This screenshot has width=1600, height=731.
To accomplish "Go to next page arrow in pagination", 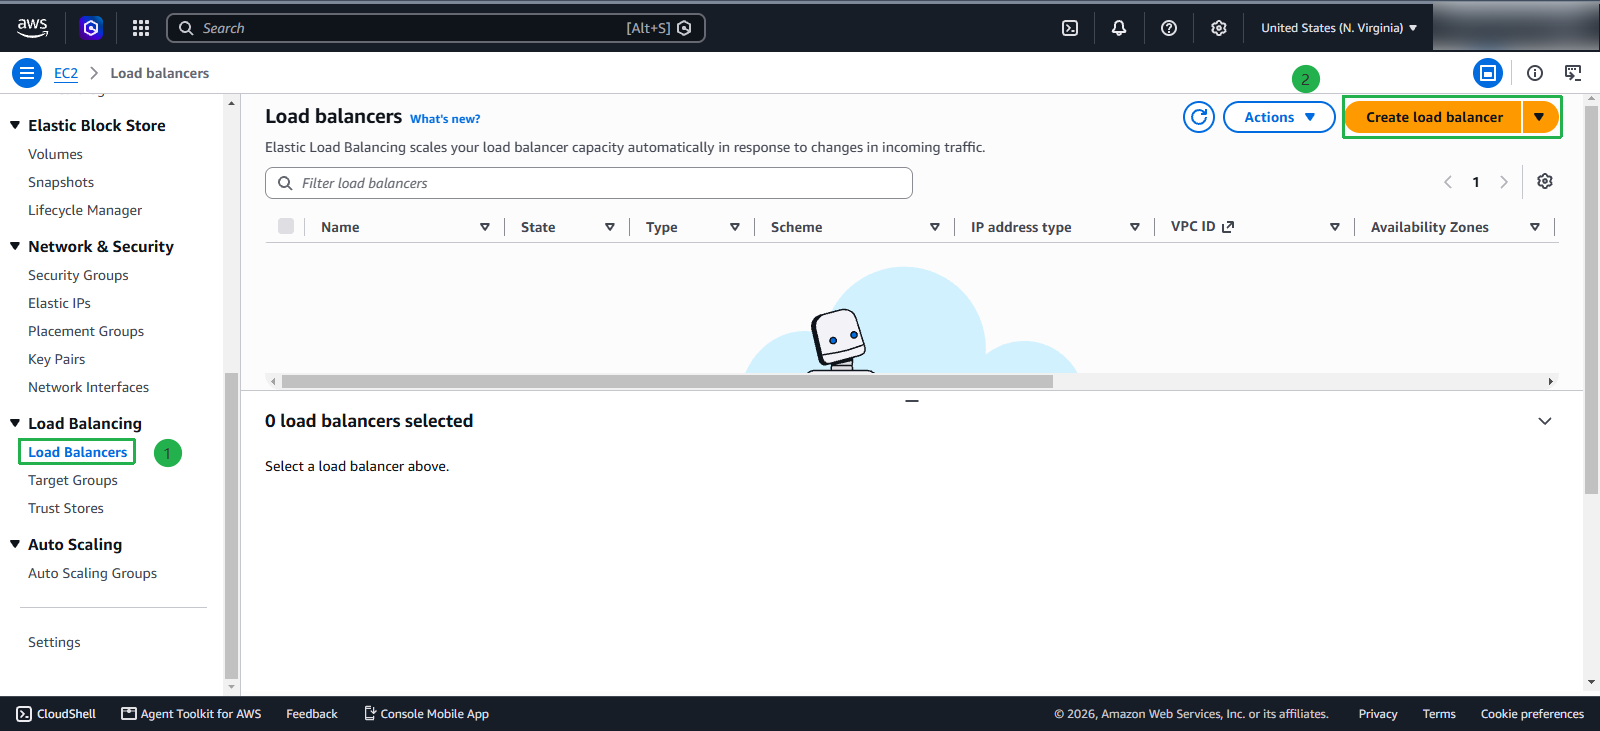I will (x=1504, y=182).
